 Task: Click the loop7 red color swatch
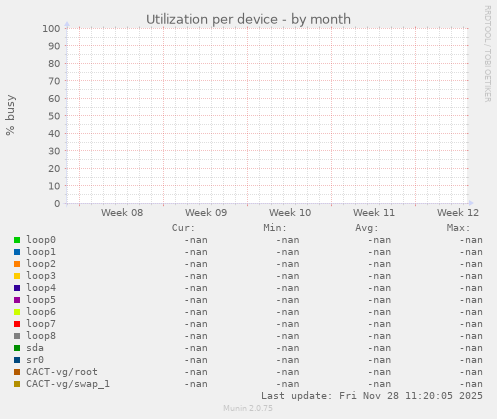(x=17, y=324)
